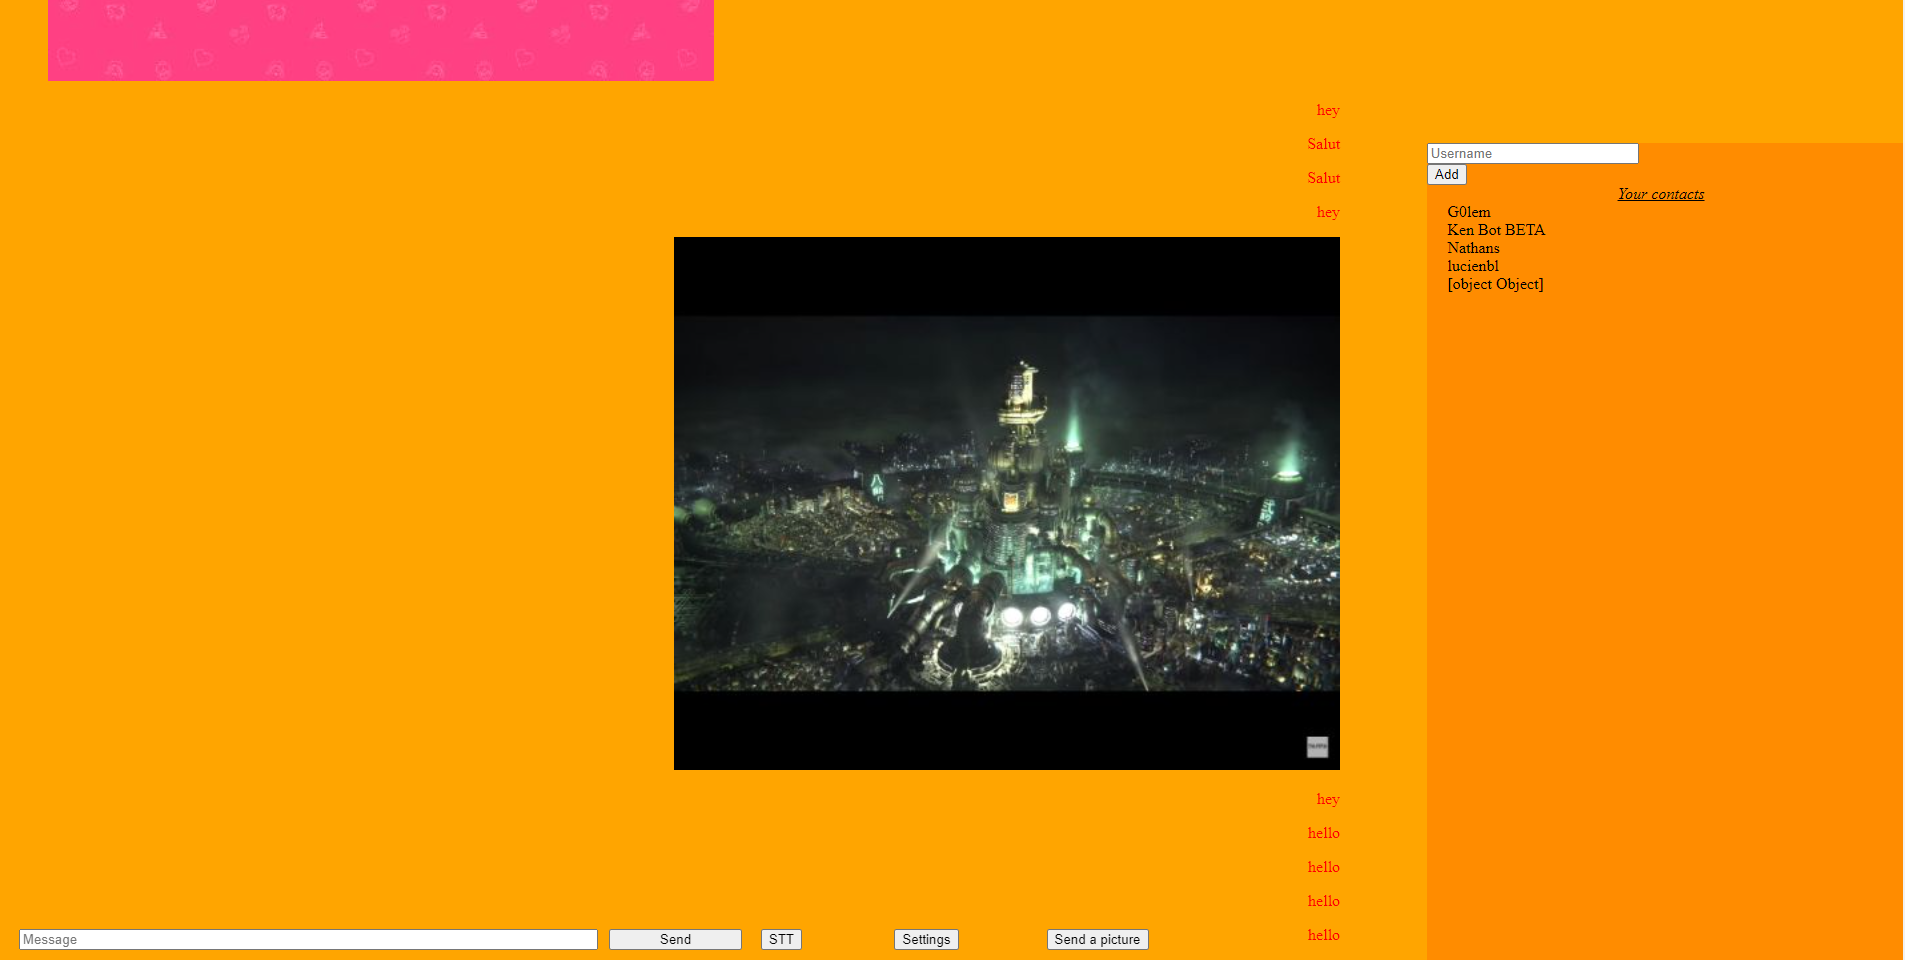Activate the STT speech button
This screenshot has height=960, width=1905.
[781, 939]
